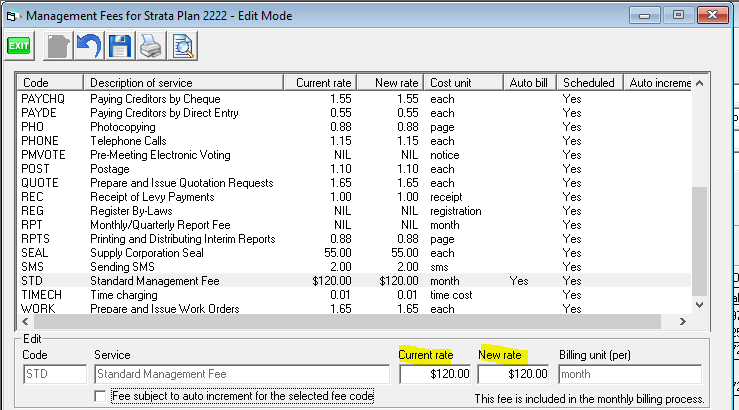Click the Cost unit column header
739x410 pixels.
(x=463, y=82)
